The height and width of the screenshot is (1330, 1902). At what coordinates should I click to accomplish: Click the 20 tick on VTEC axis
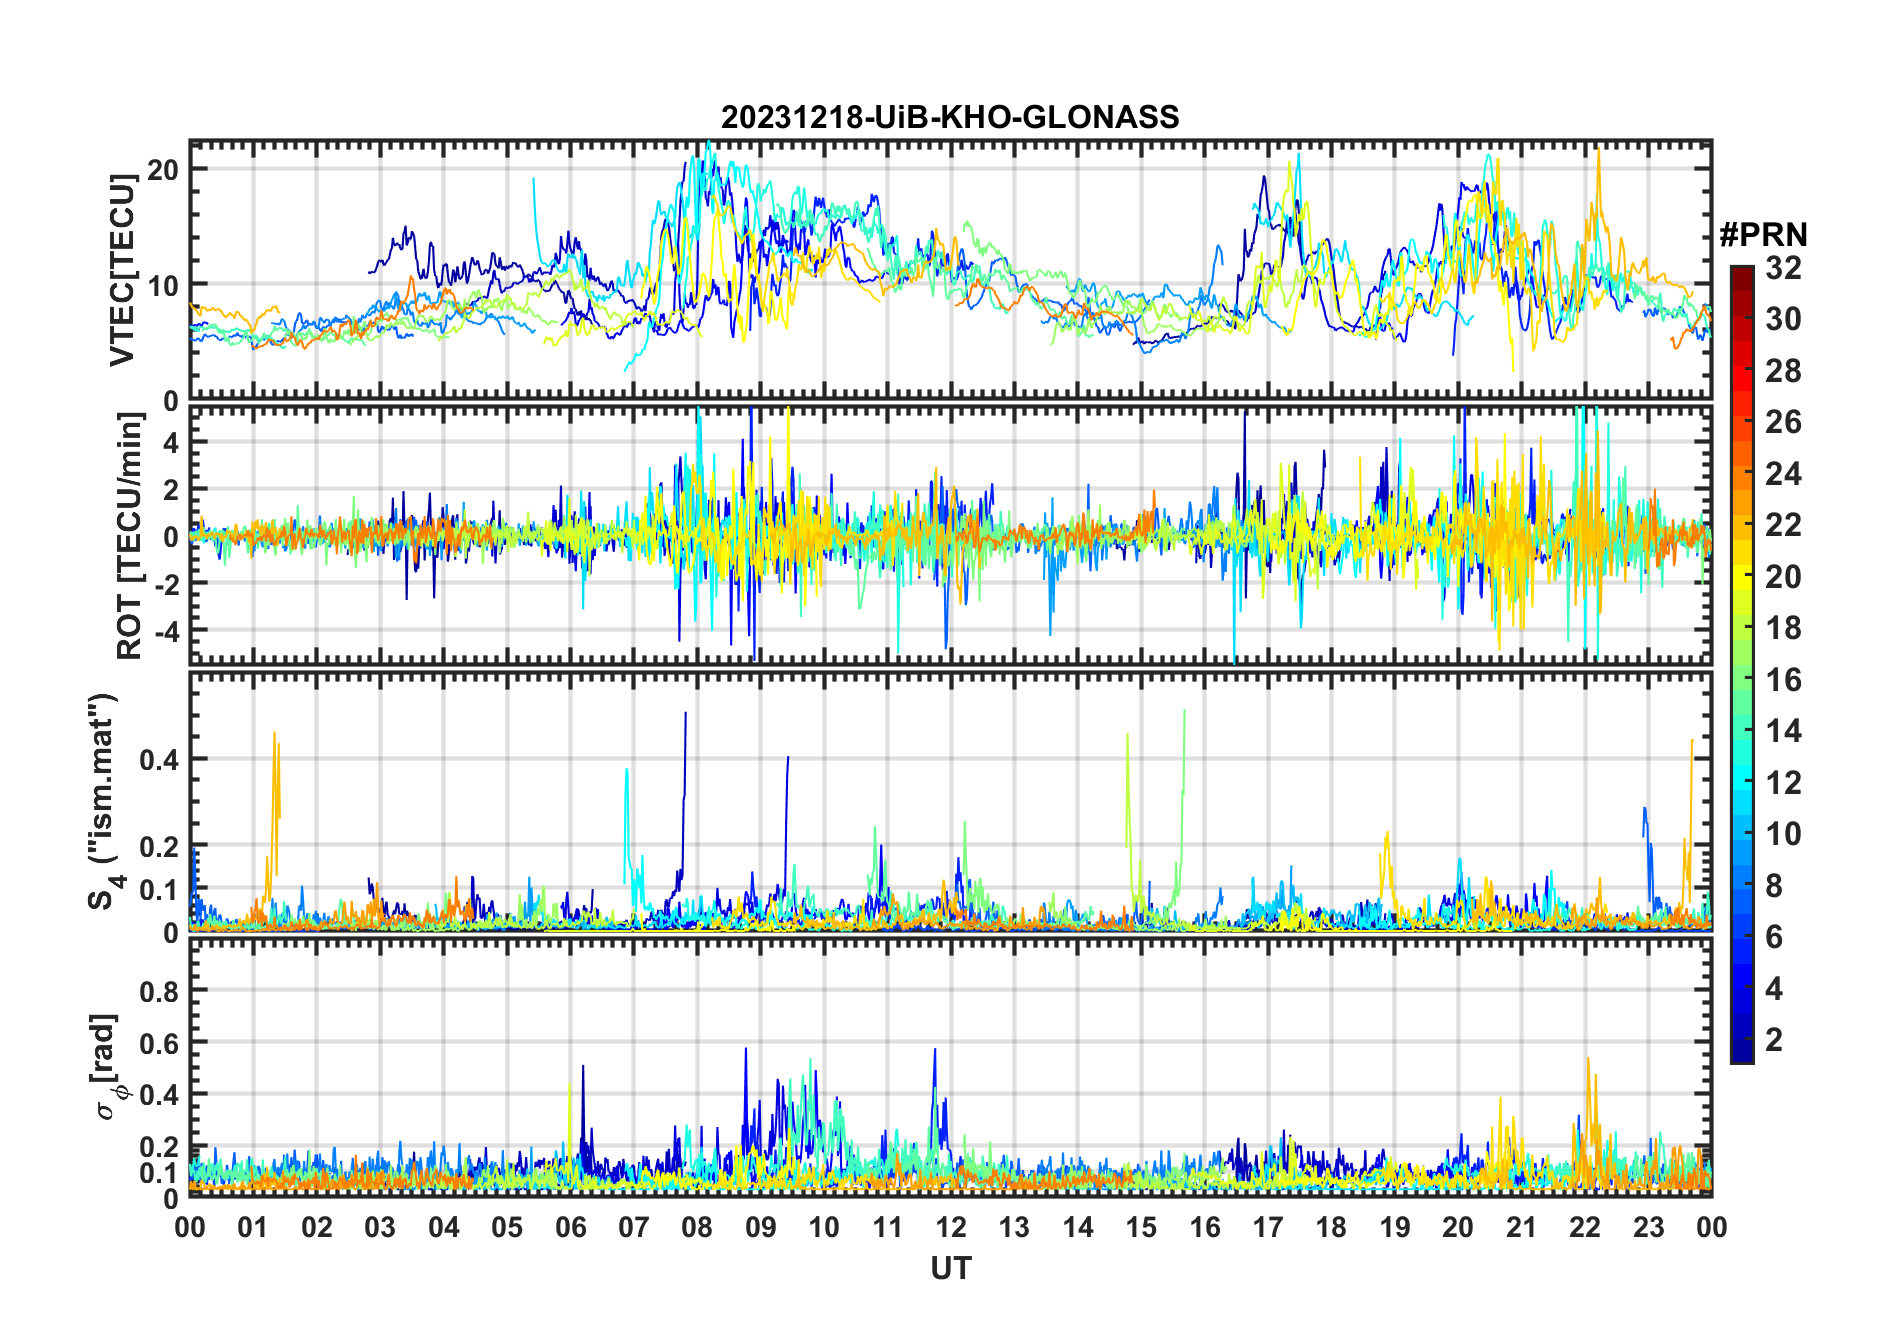(x=163, y=170)
